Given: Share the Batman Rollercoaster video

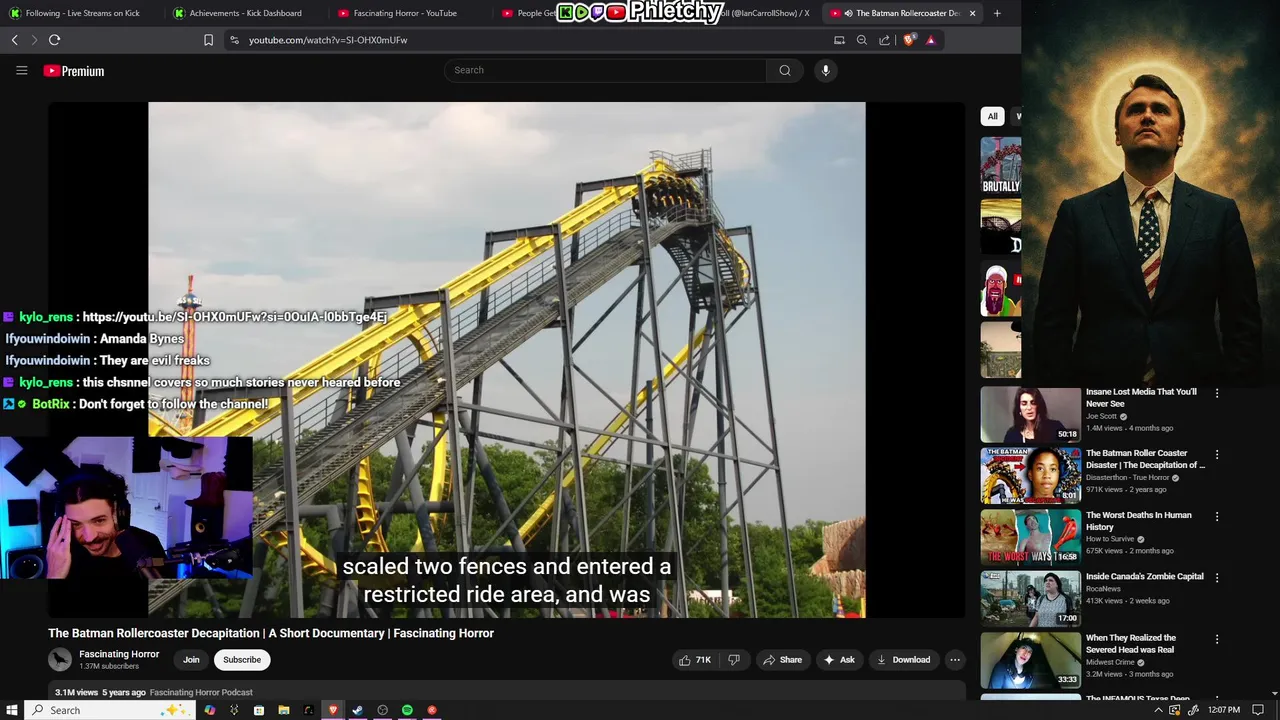Looking at the screenshot, I should pos(782,660).
